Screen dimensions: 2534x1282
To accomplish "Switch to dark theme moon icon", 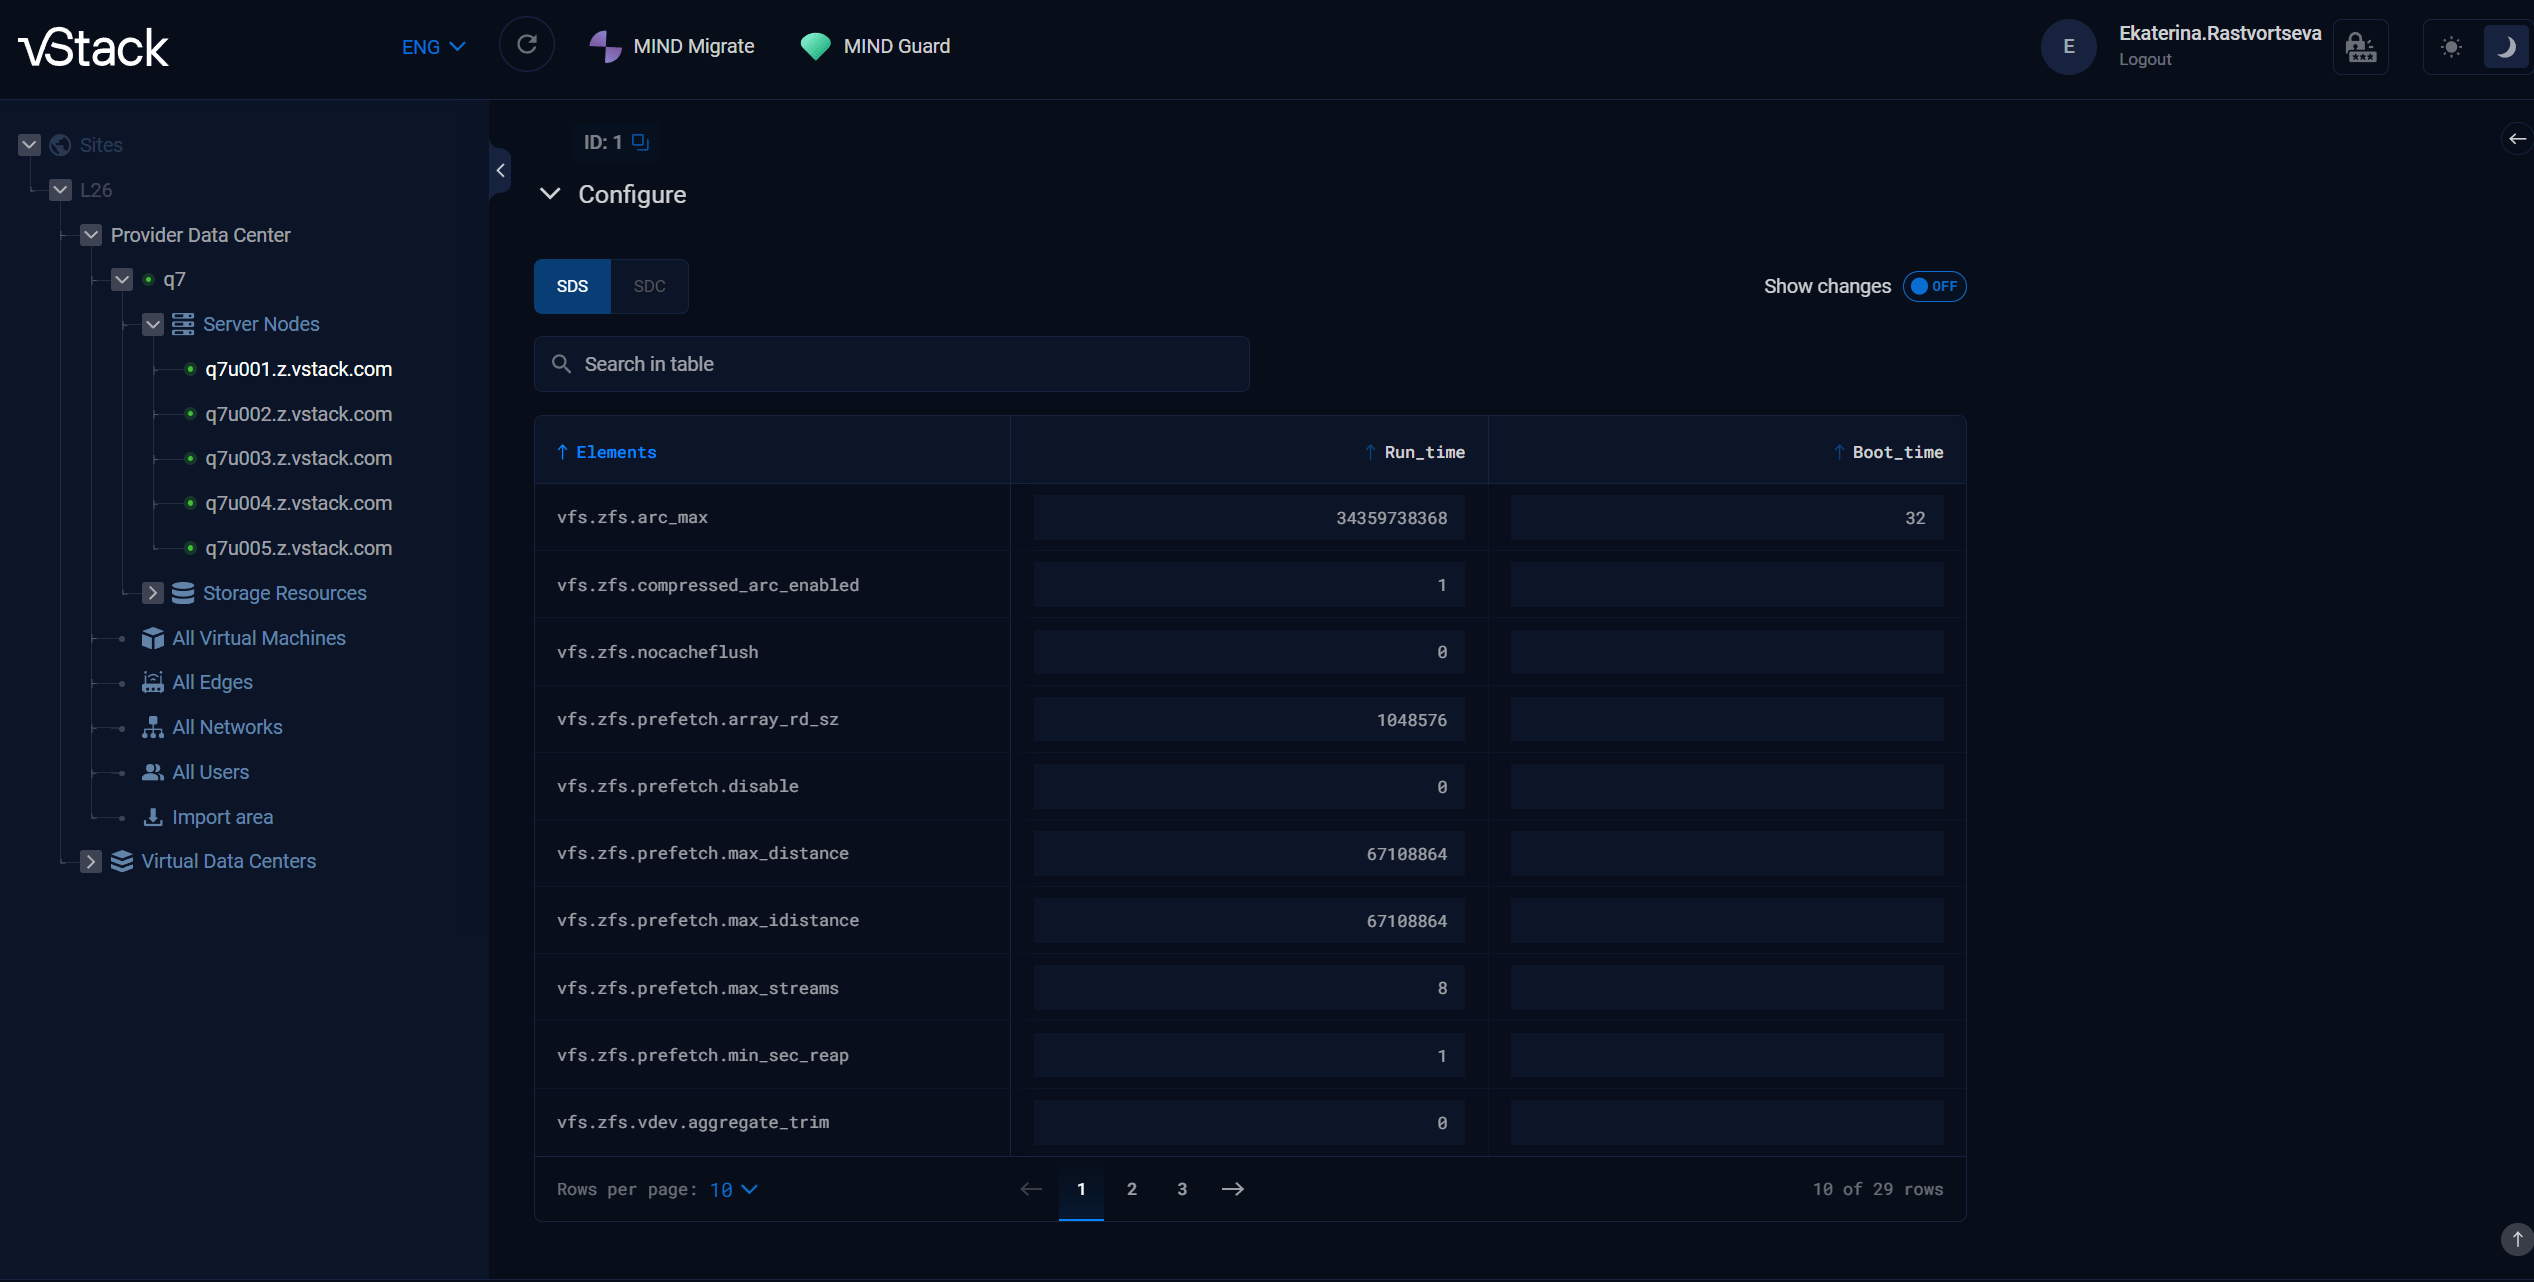I will [x=2505, y=47].
